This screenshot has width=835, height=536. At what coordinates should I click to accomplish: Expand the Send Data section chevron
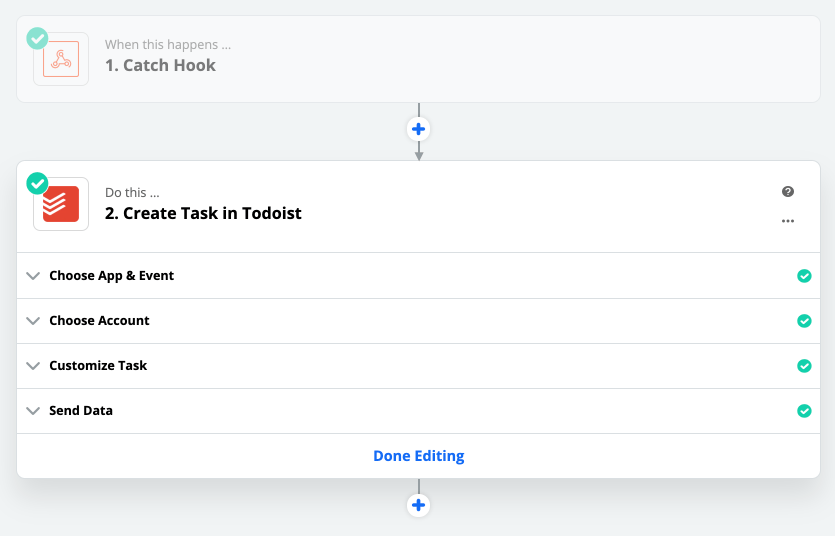click(x=33, y=411)
